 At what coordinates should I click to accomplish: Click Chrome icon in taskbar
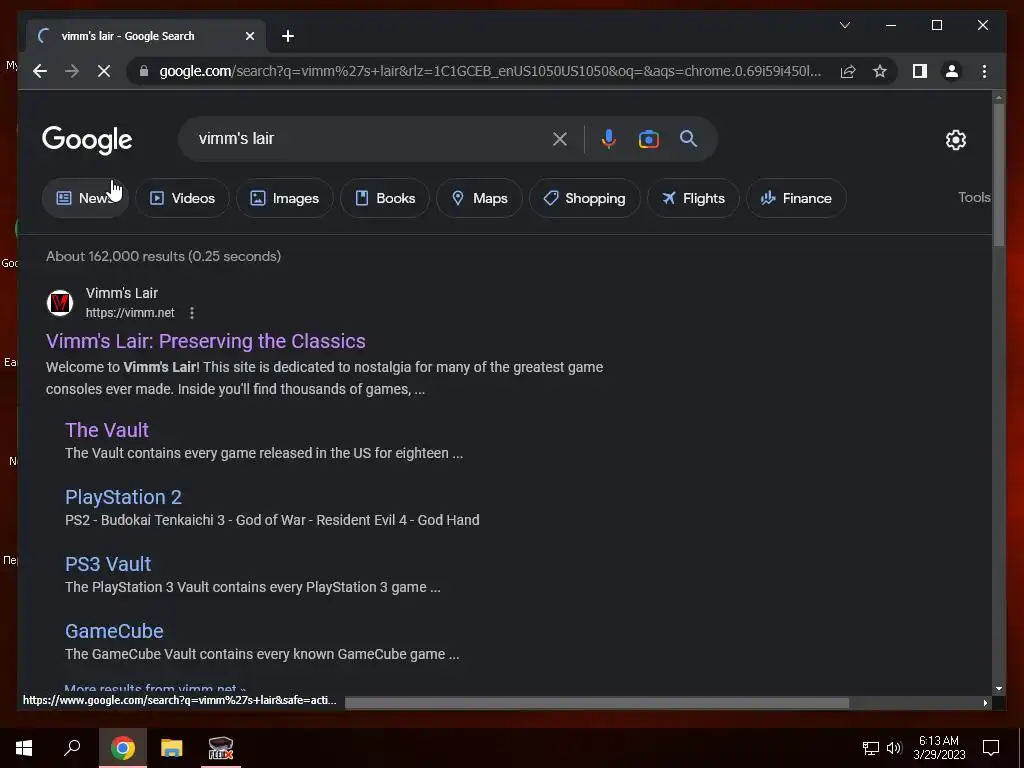[123, 748]
